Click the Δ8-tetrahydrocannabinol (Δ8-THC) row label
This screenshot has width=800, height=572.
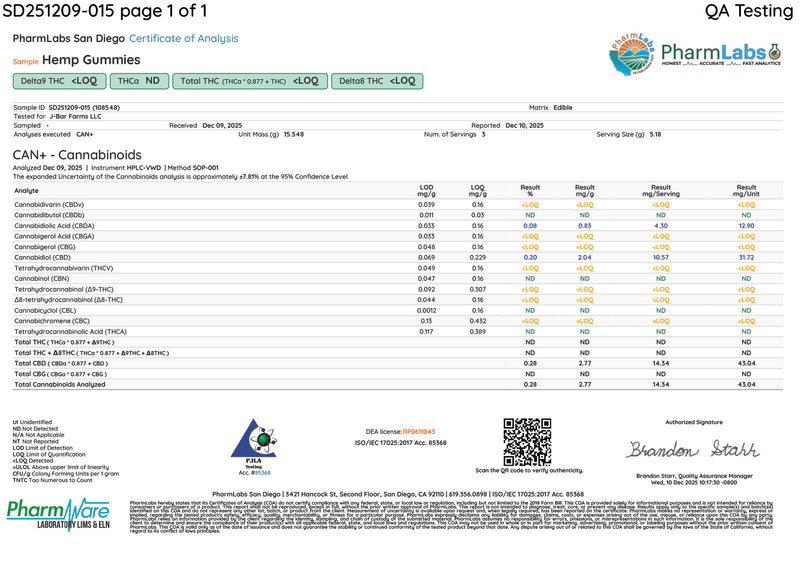click(x=68, y=300)
